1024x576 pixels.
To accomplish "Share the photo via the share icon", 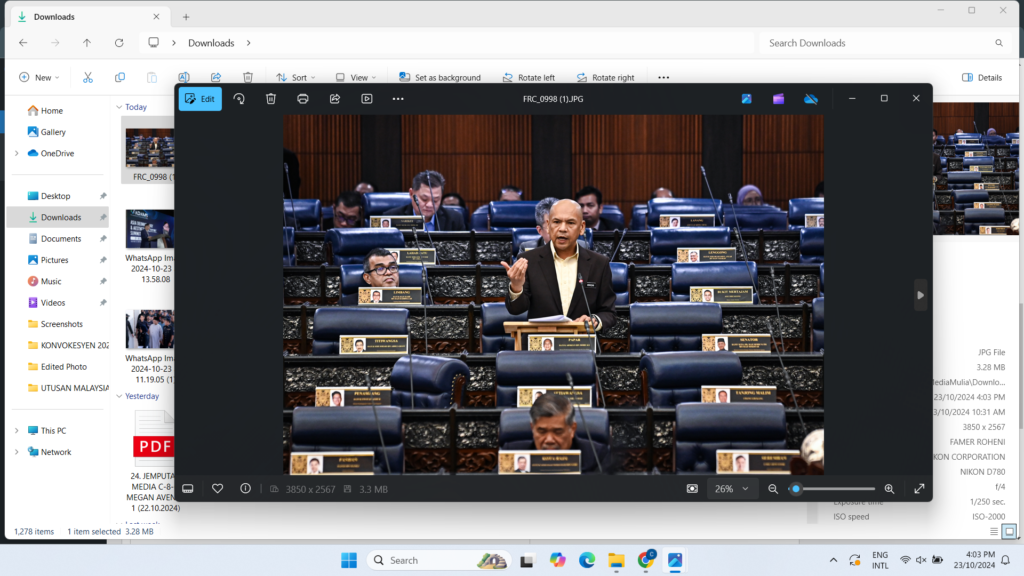I will (335, 99).
